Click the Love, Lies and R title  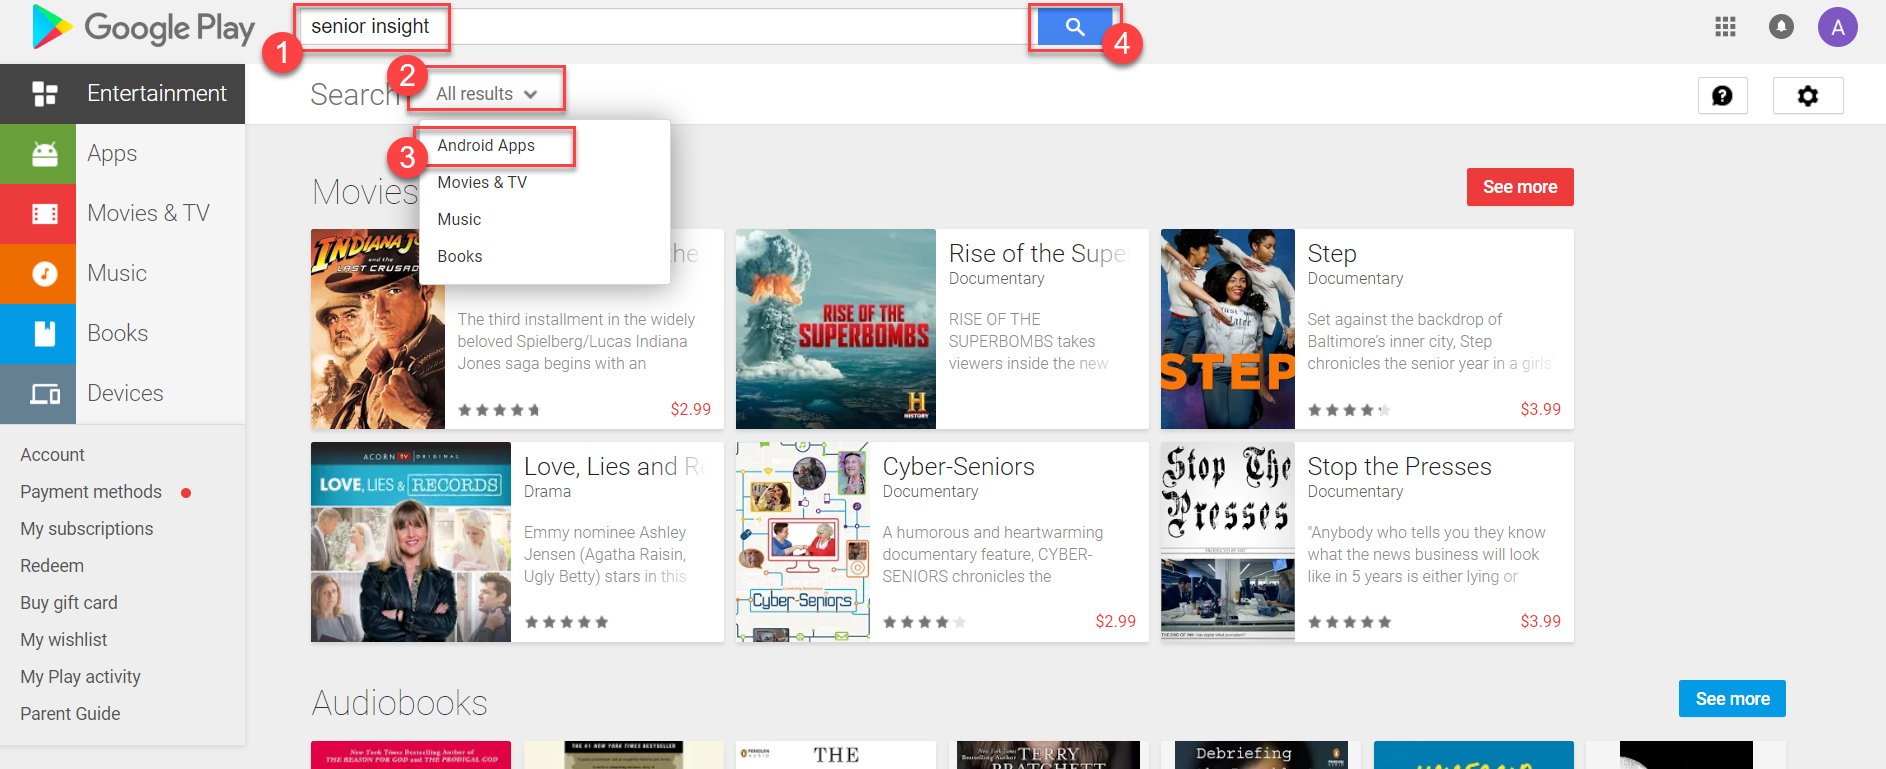point(614,467)
